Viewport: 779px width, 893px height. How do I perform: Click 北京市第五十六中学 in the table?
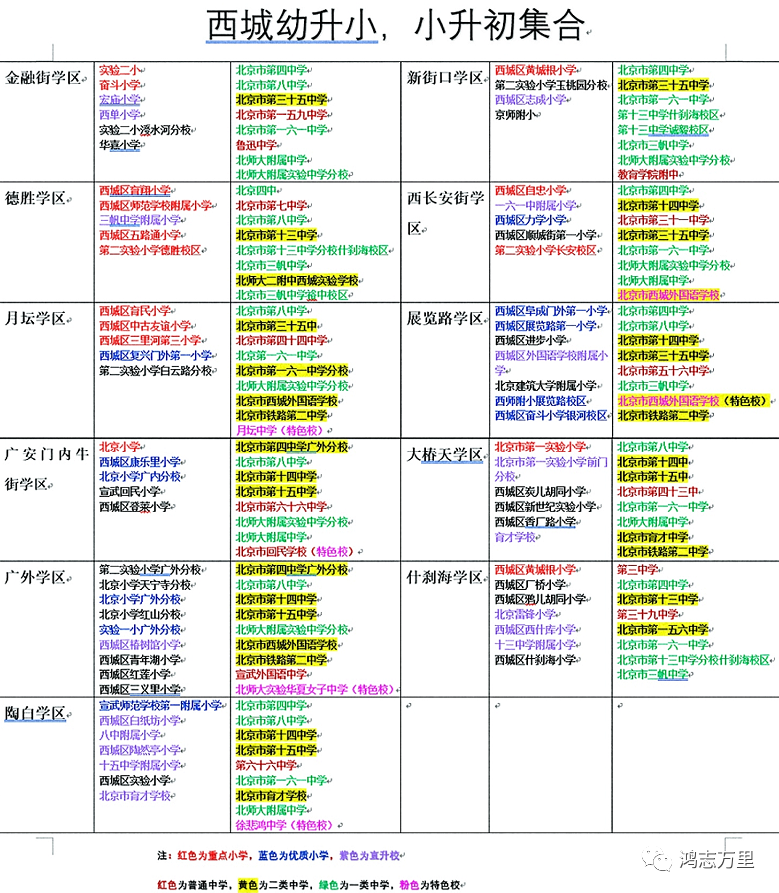click(x=663, y=370)
